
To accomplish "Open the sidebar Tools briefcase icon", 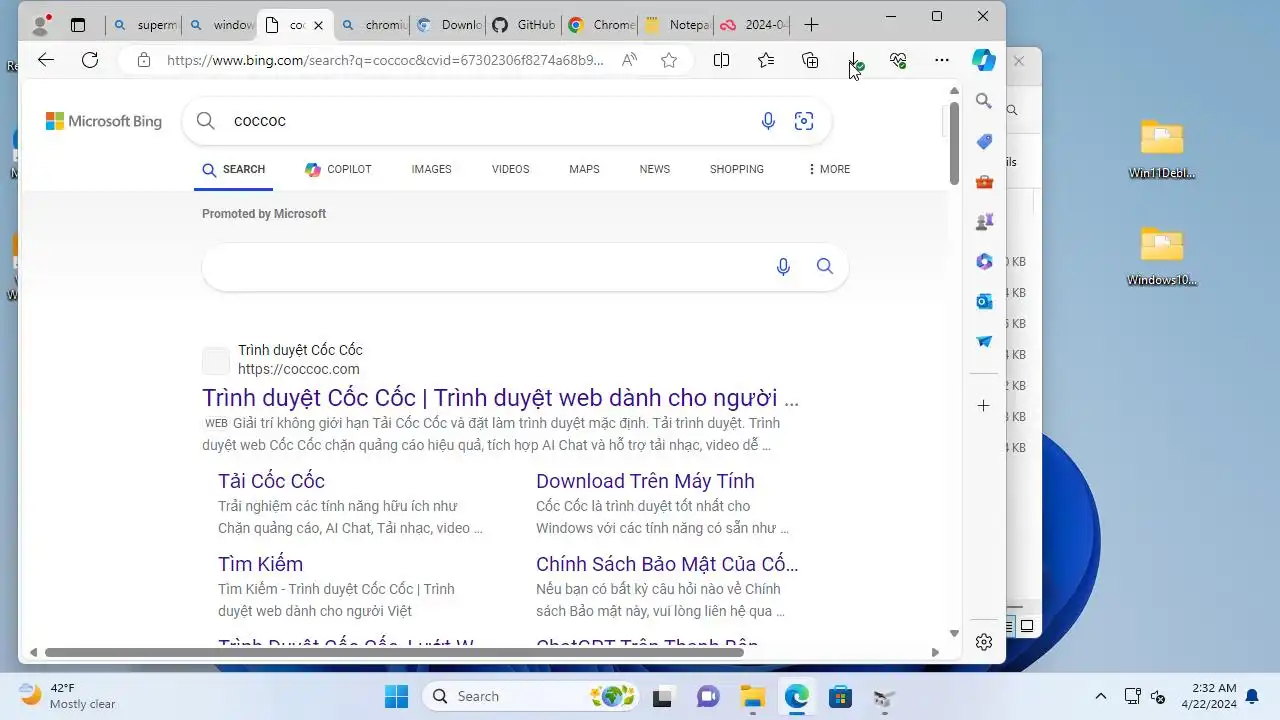I will 984,181.
